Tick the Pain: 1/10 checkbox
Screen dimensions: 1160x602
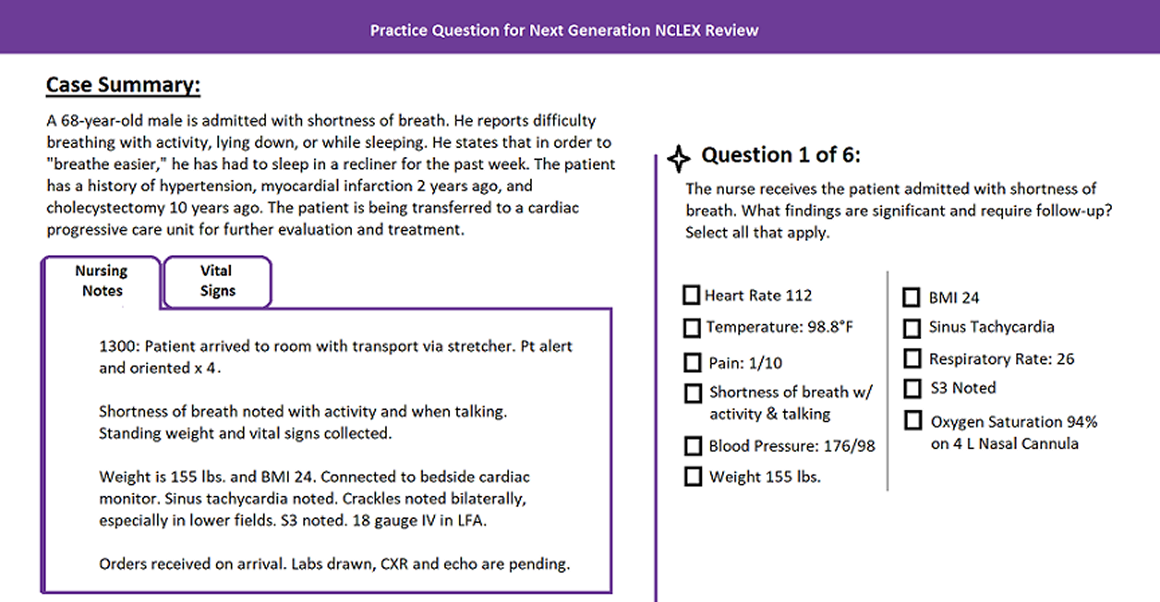coord(692,362)
